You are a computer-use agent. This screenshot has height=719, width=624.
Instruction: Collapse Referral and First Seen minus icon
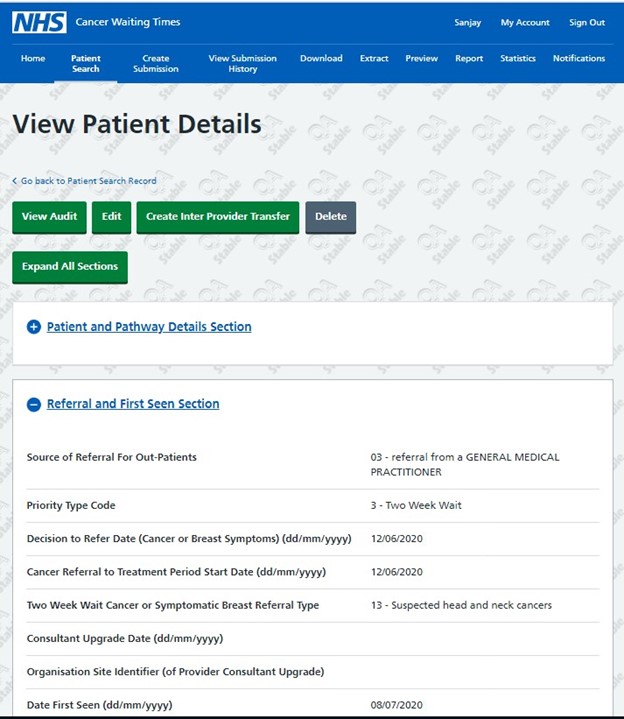pos(33,404)
